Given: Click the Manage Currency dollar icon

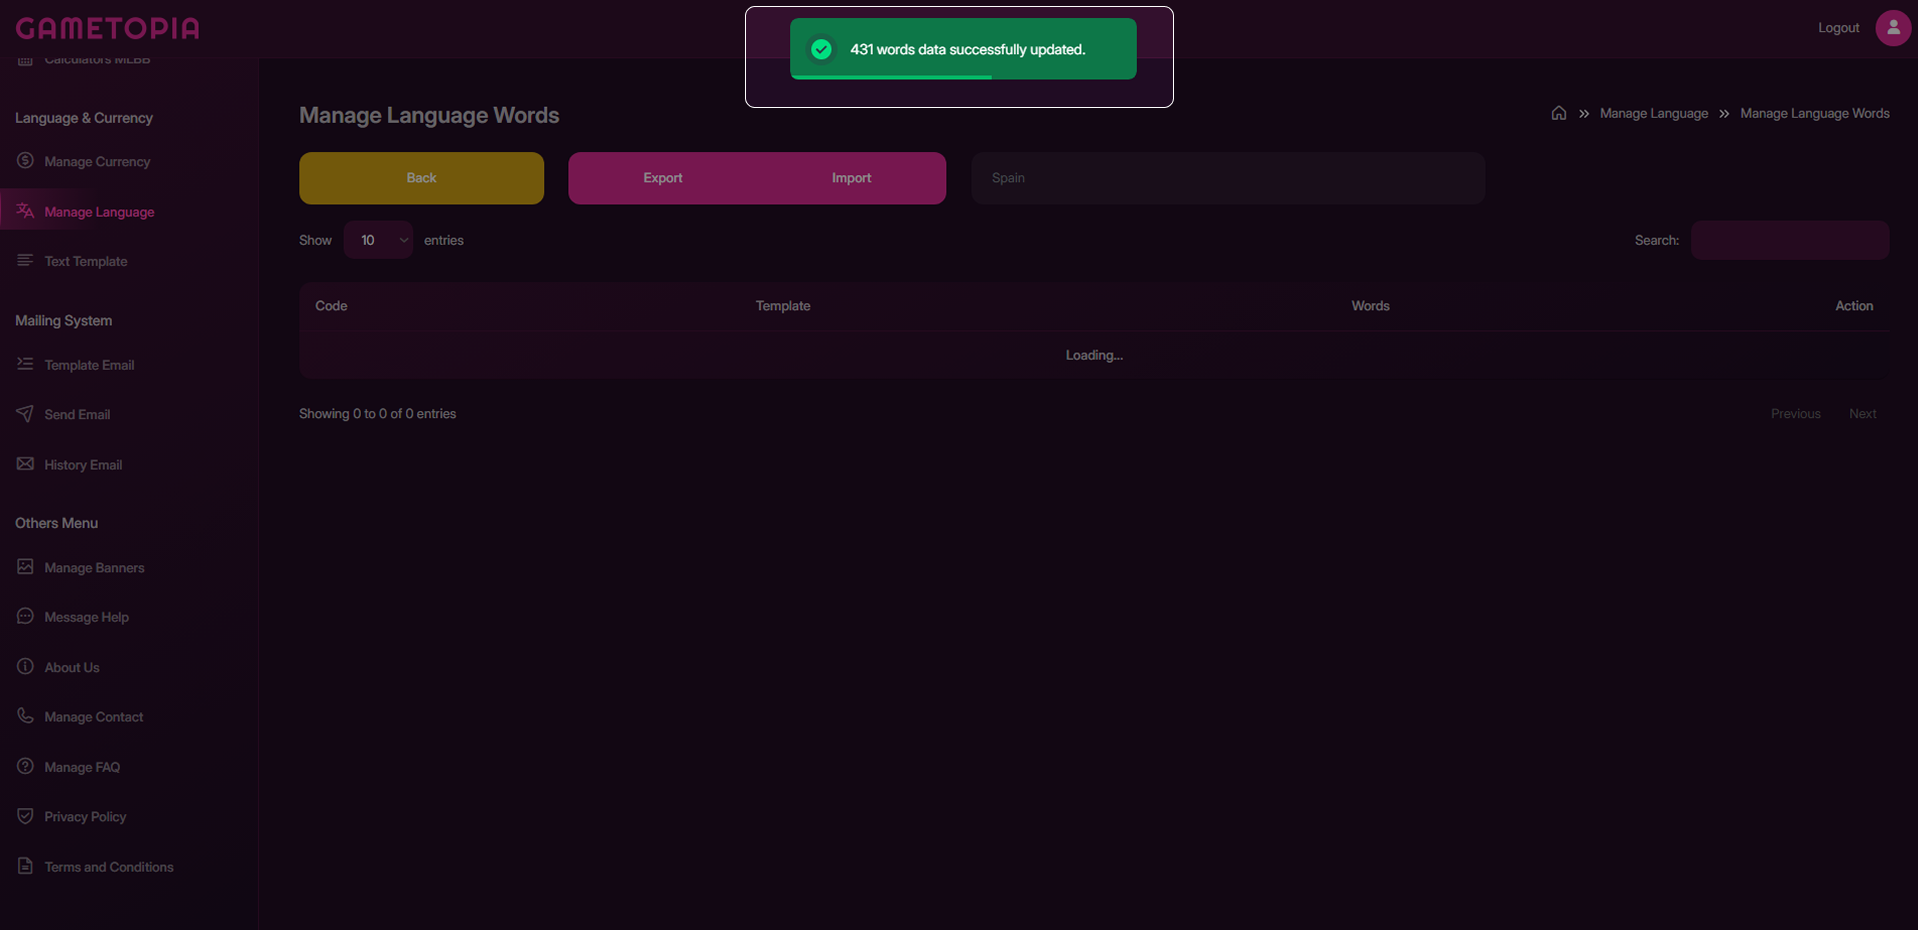Looking at the screenshot, I should click(25, 160).
